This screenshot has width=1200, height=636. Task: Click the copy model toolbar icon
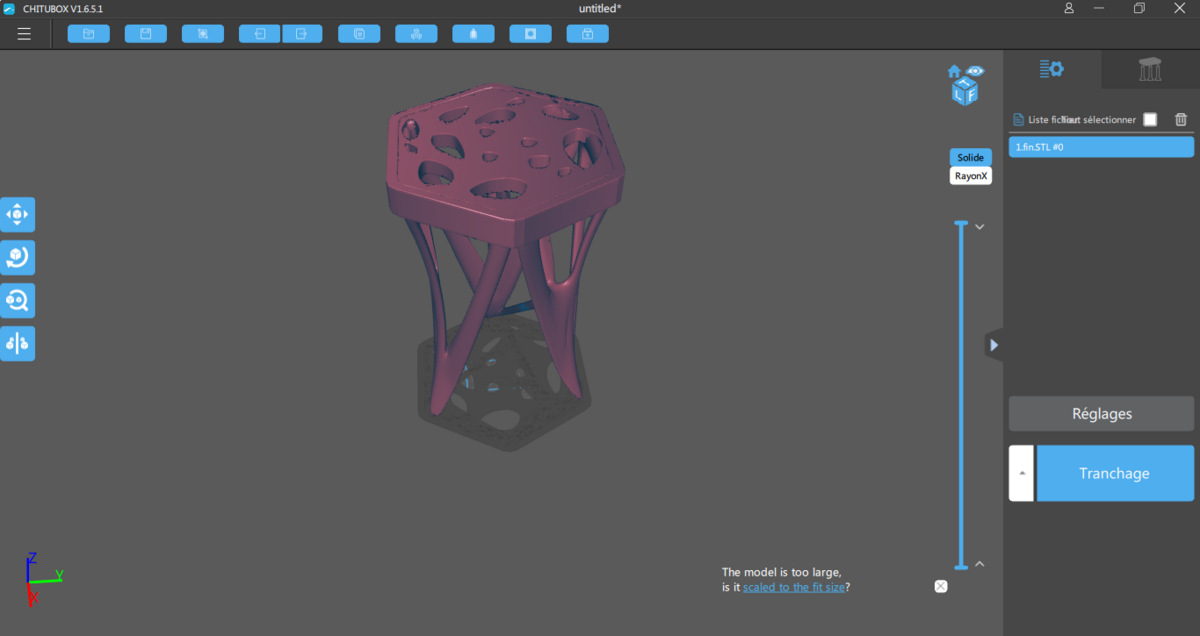(x=359, y=34)
